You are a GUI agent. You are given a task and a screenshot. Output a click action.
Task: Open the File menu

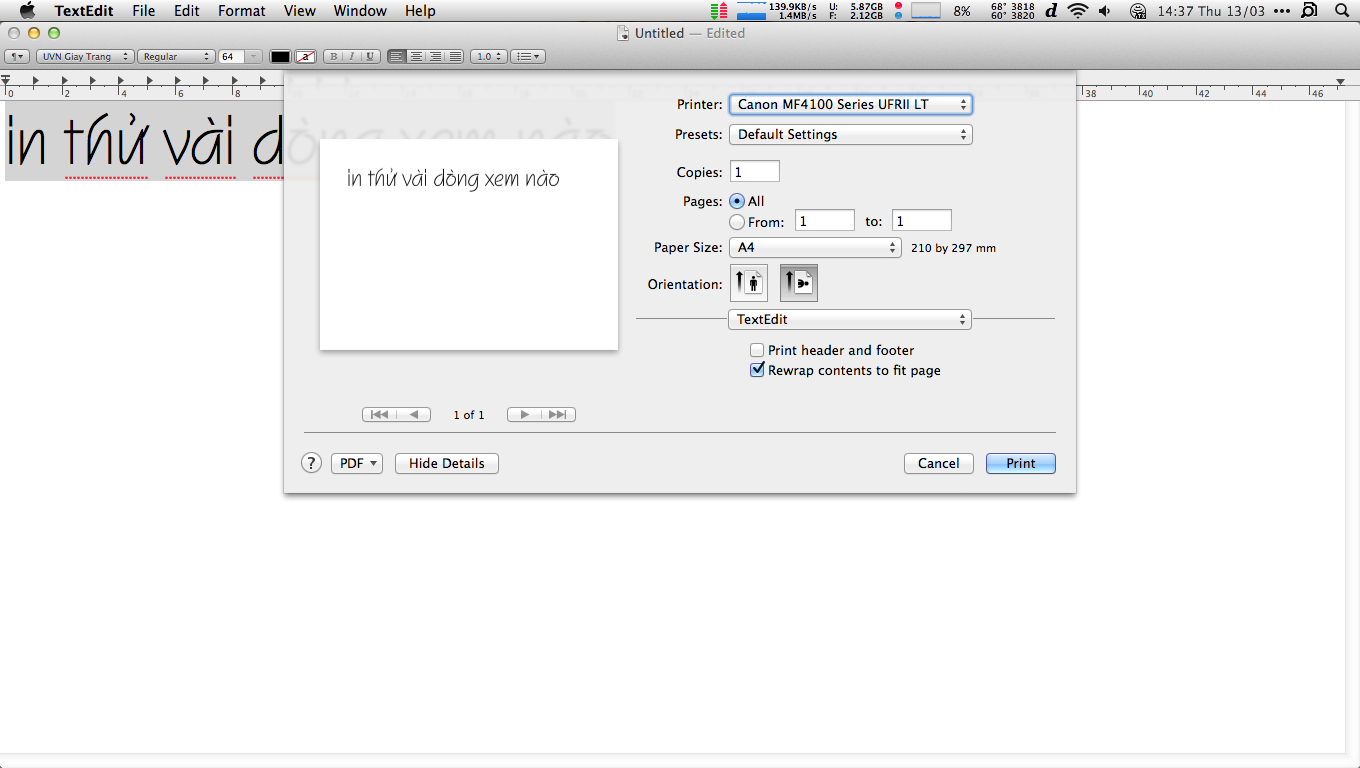click(x=144, y=11)
